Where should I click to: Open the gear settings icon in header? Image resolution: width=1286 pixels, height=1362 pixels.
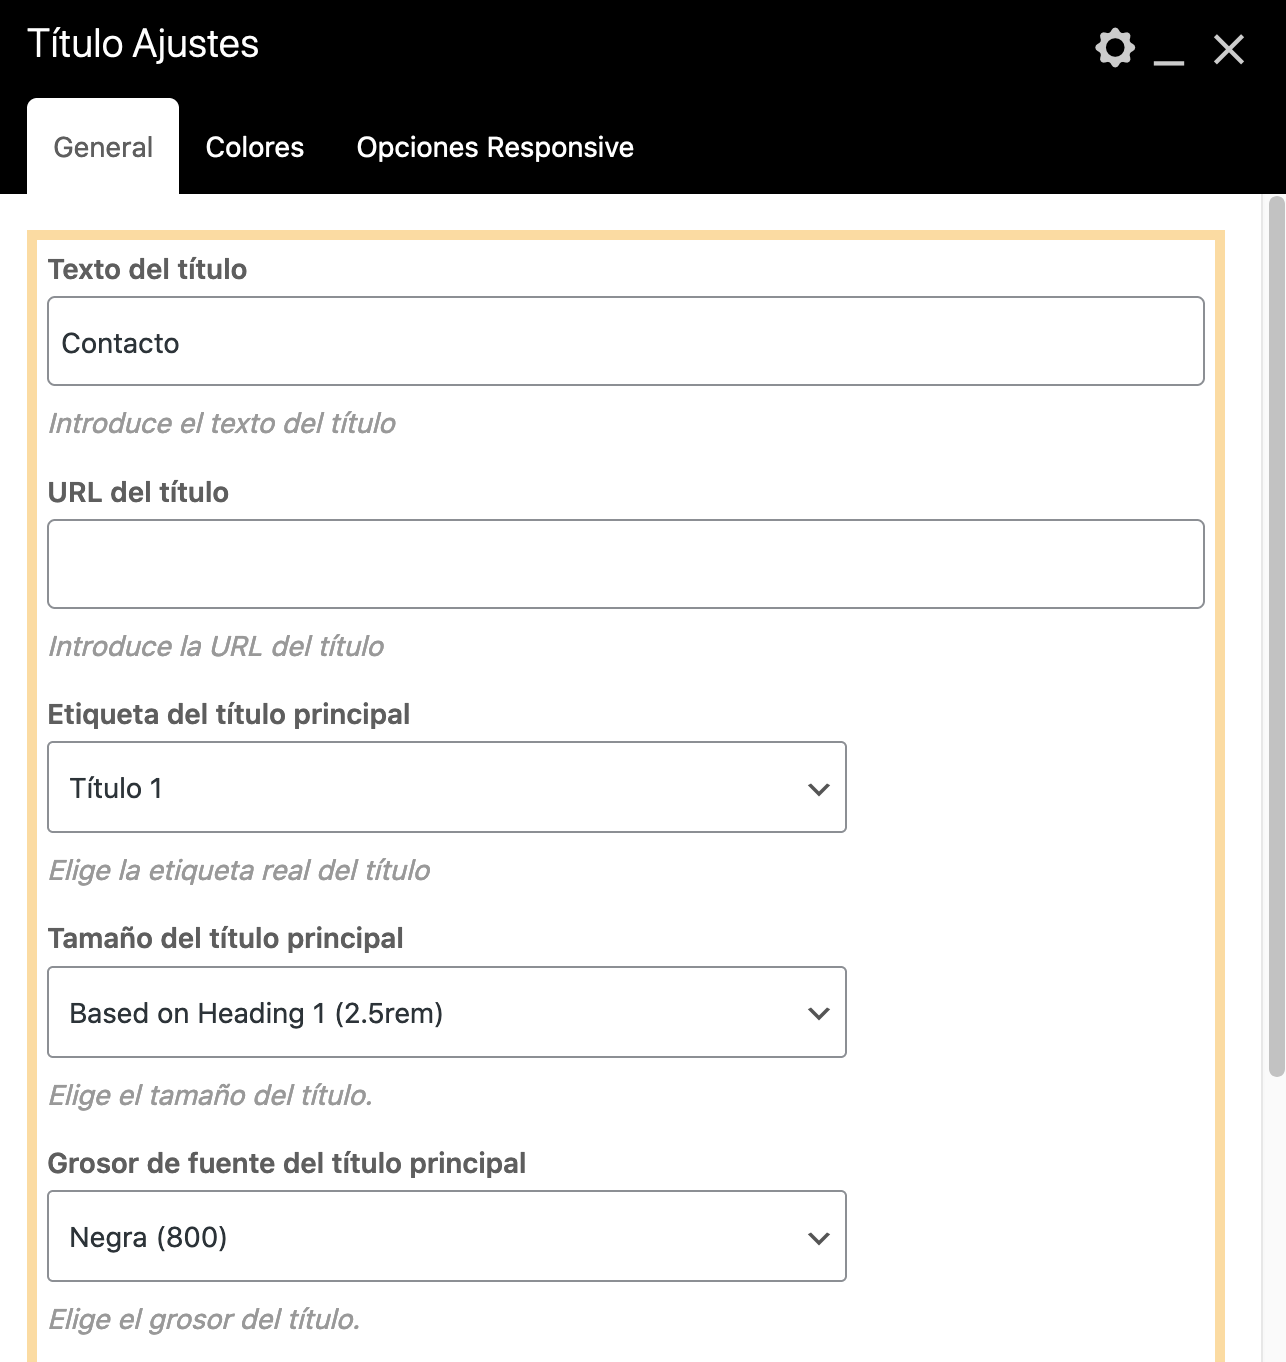click(1115, 48)
